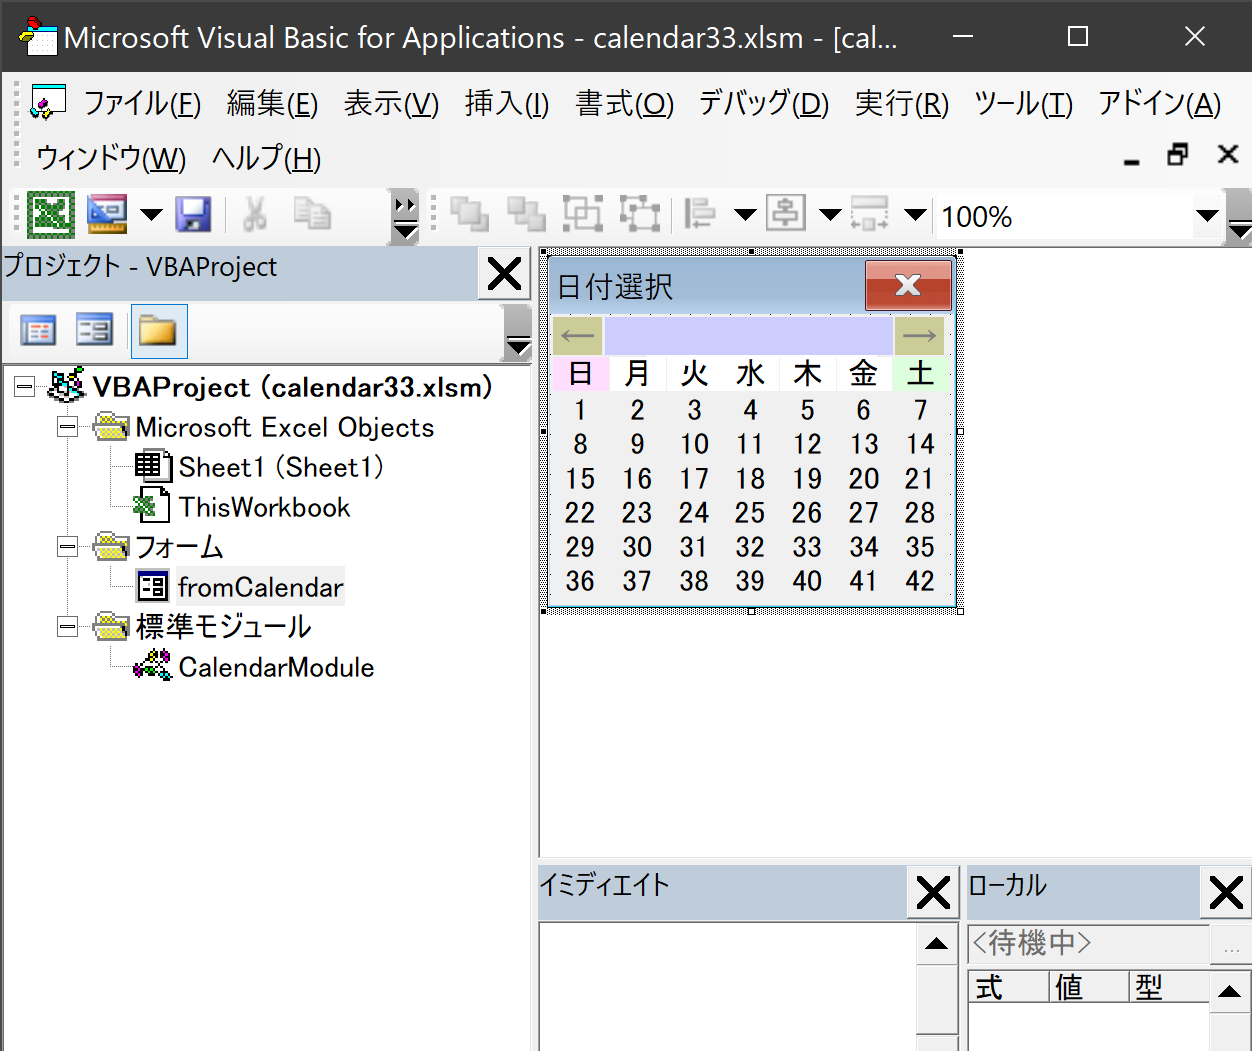Click the VBA system menu icon in menu bar
Screen dimensions: 1252x1051
(x=48, y=102)
